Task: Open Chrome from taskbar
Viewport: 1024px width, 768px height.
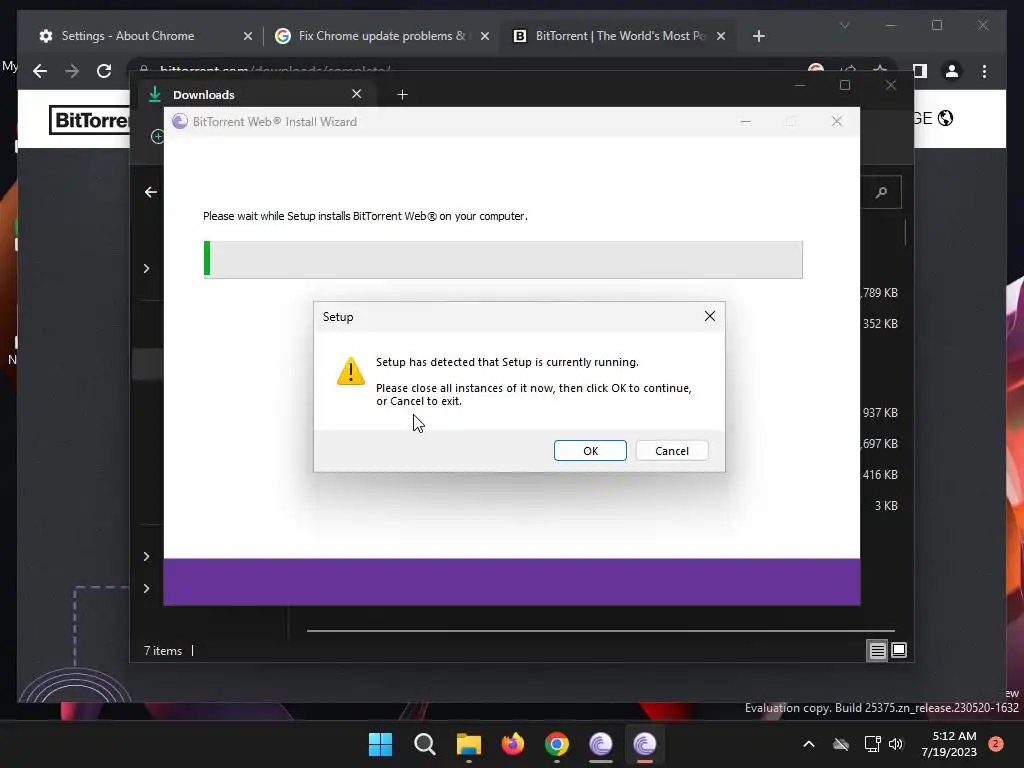Action: 556,744
